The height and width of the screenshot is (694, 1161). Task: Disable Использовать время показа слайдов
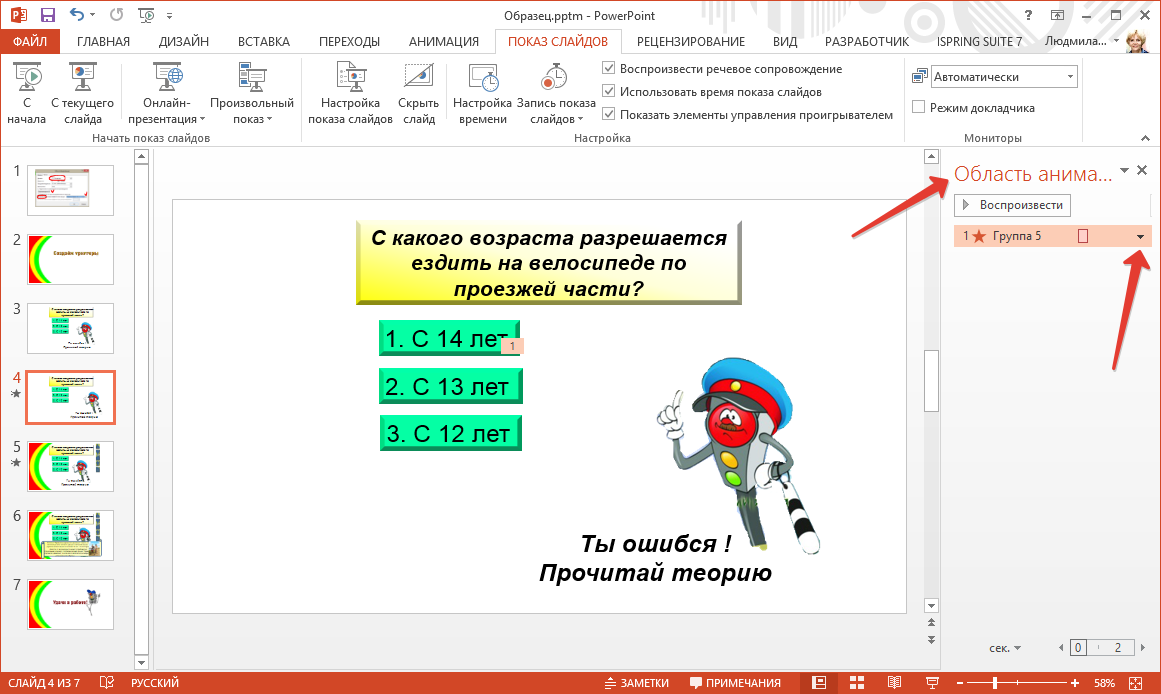(x=607, y=90)
